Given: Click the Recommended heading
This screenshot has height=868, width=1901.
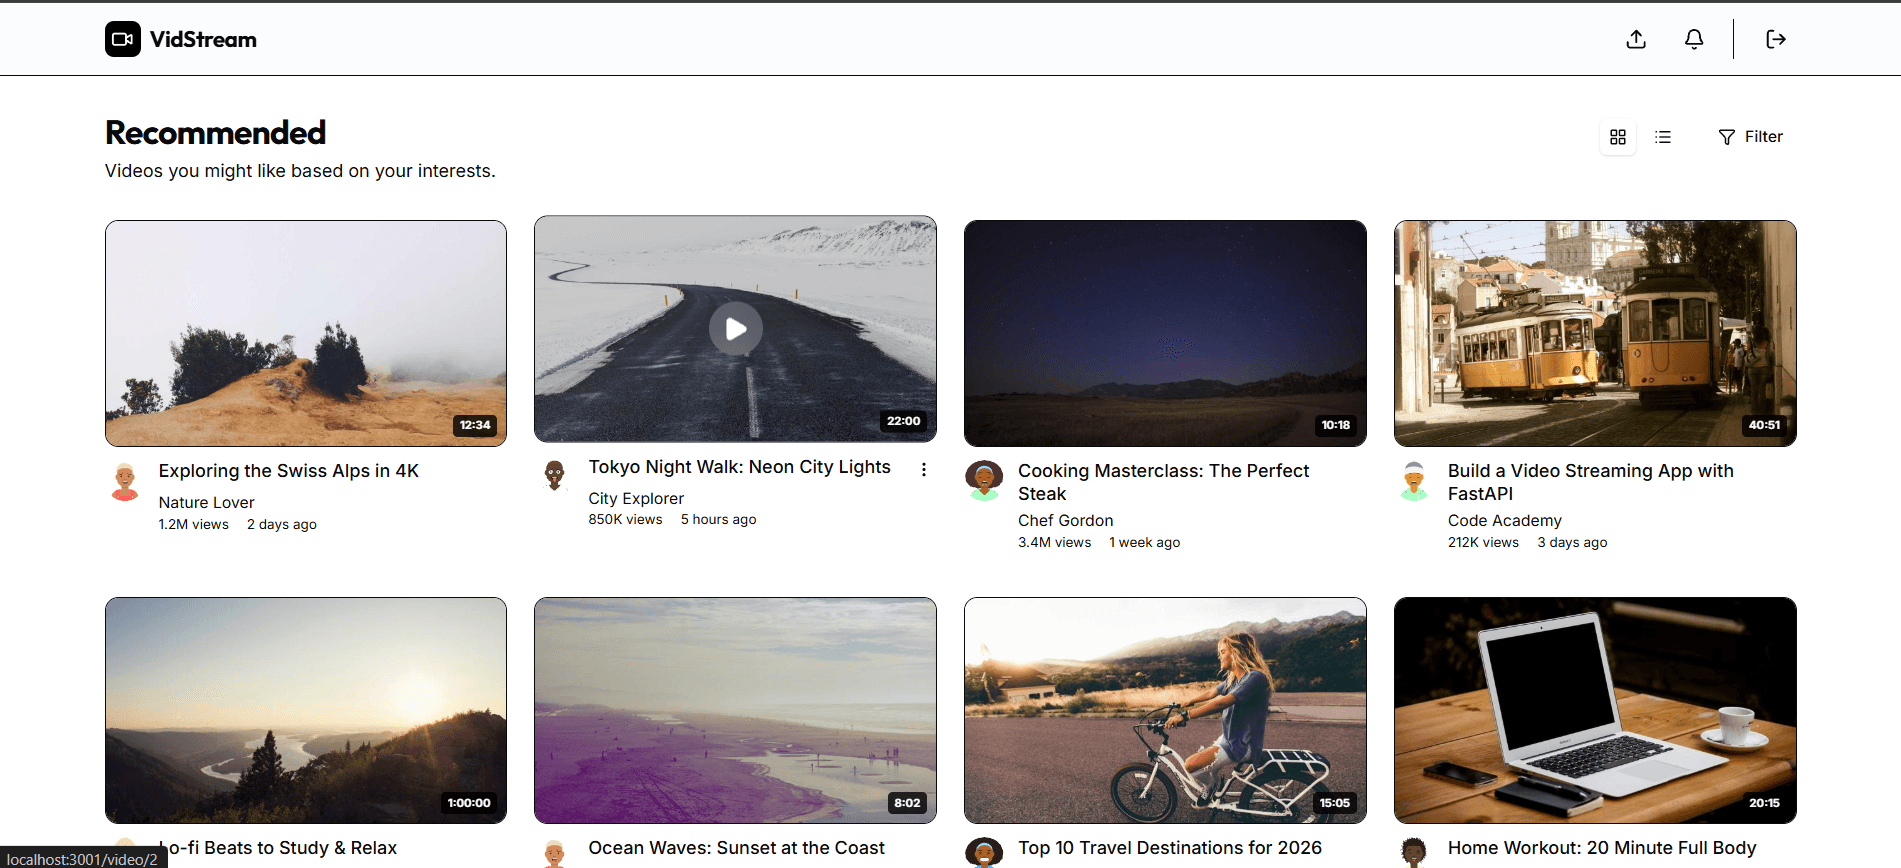Looking at the screenshot, I should tap(216, 132).
